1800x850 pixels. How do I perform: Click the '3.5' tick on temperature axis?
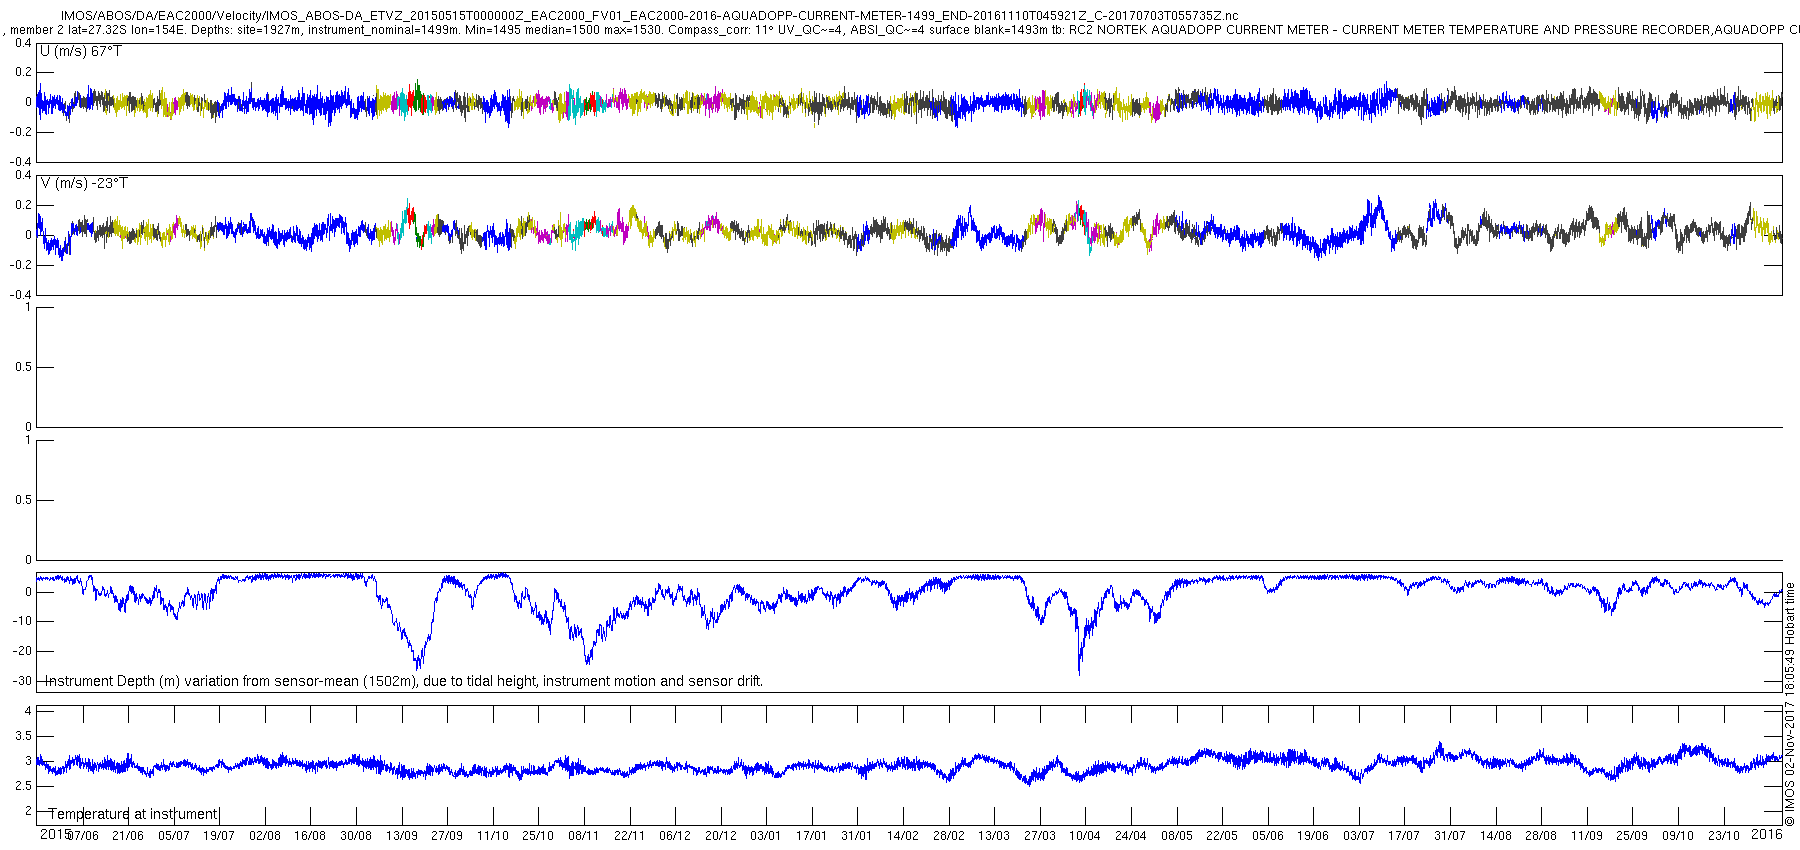point(24,736)
